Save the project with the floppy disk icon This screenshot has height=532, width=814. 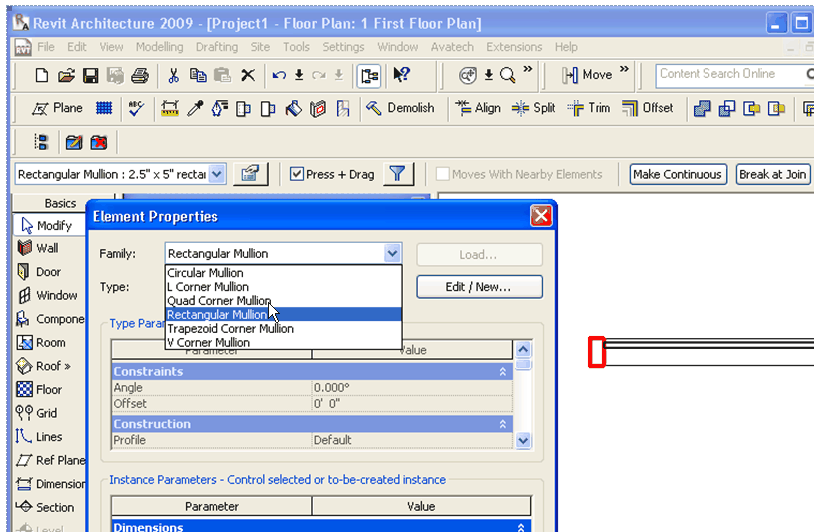(91, 76)
